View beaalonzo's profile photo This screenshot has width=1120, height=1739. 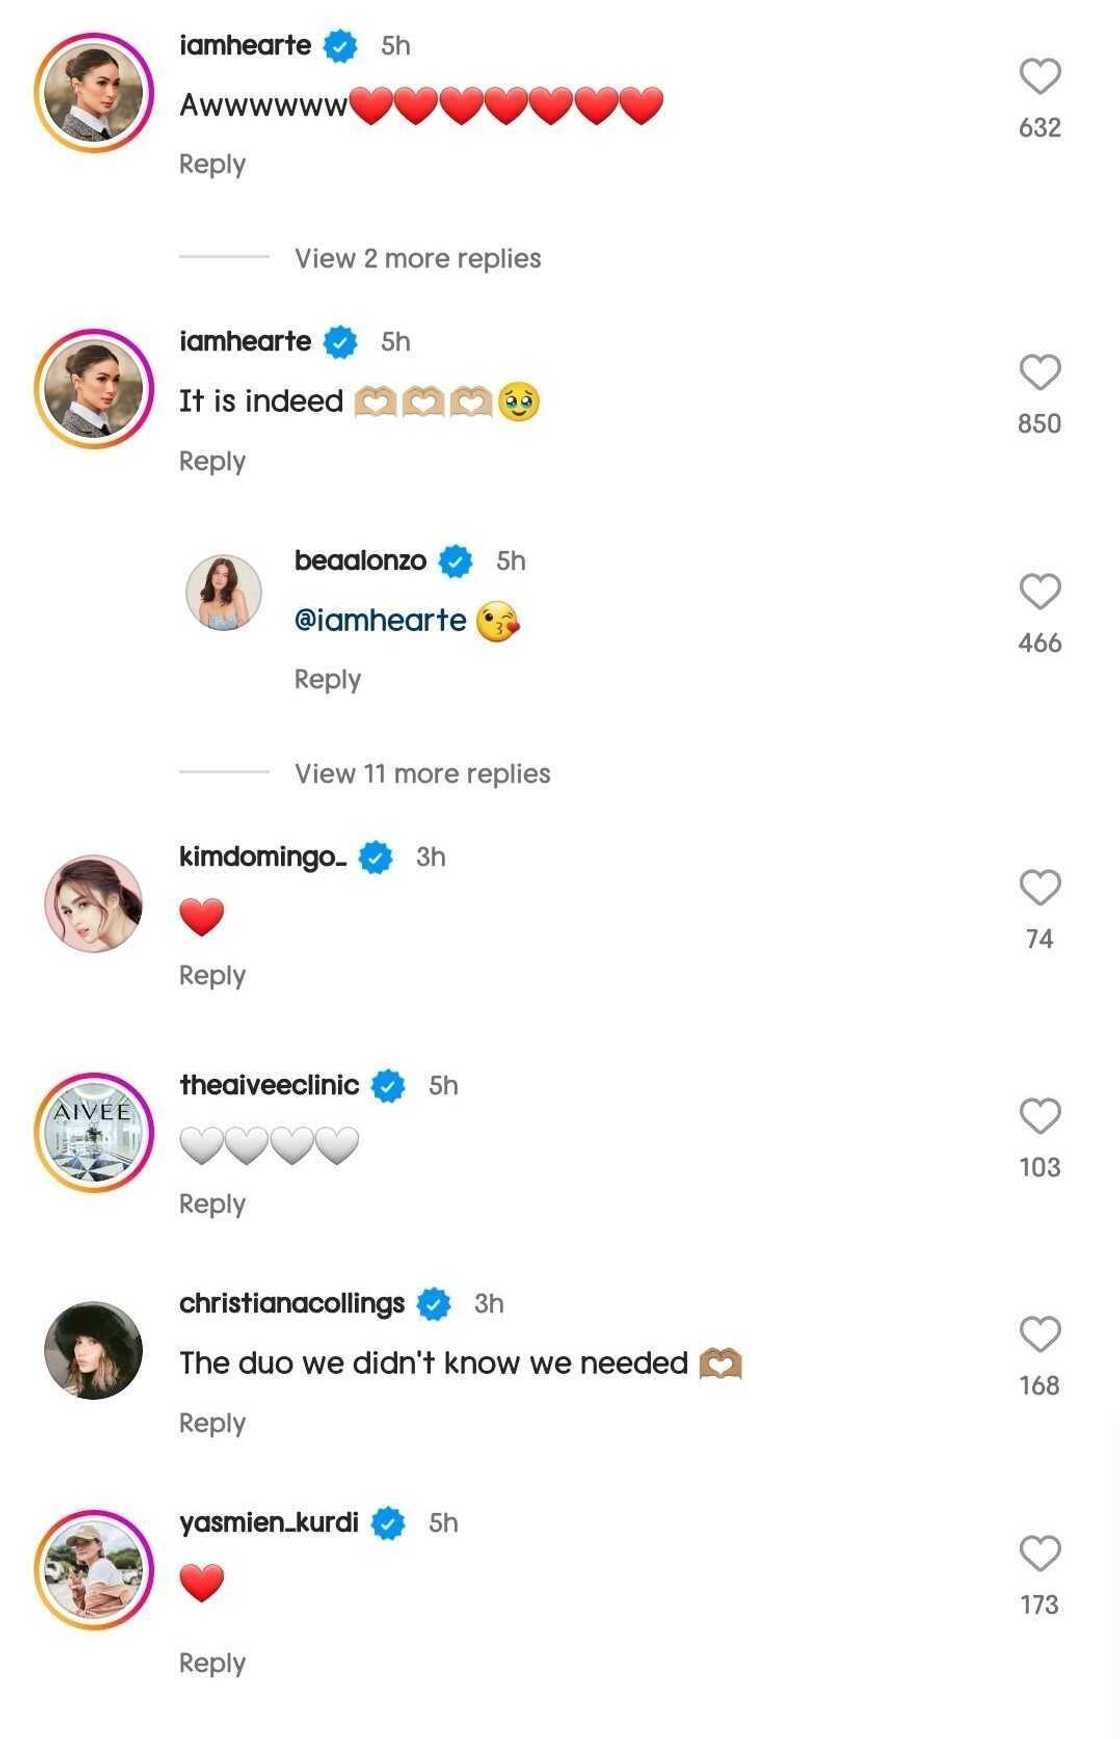coord(224,592)
